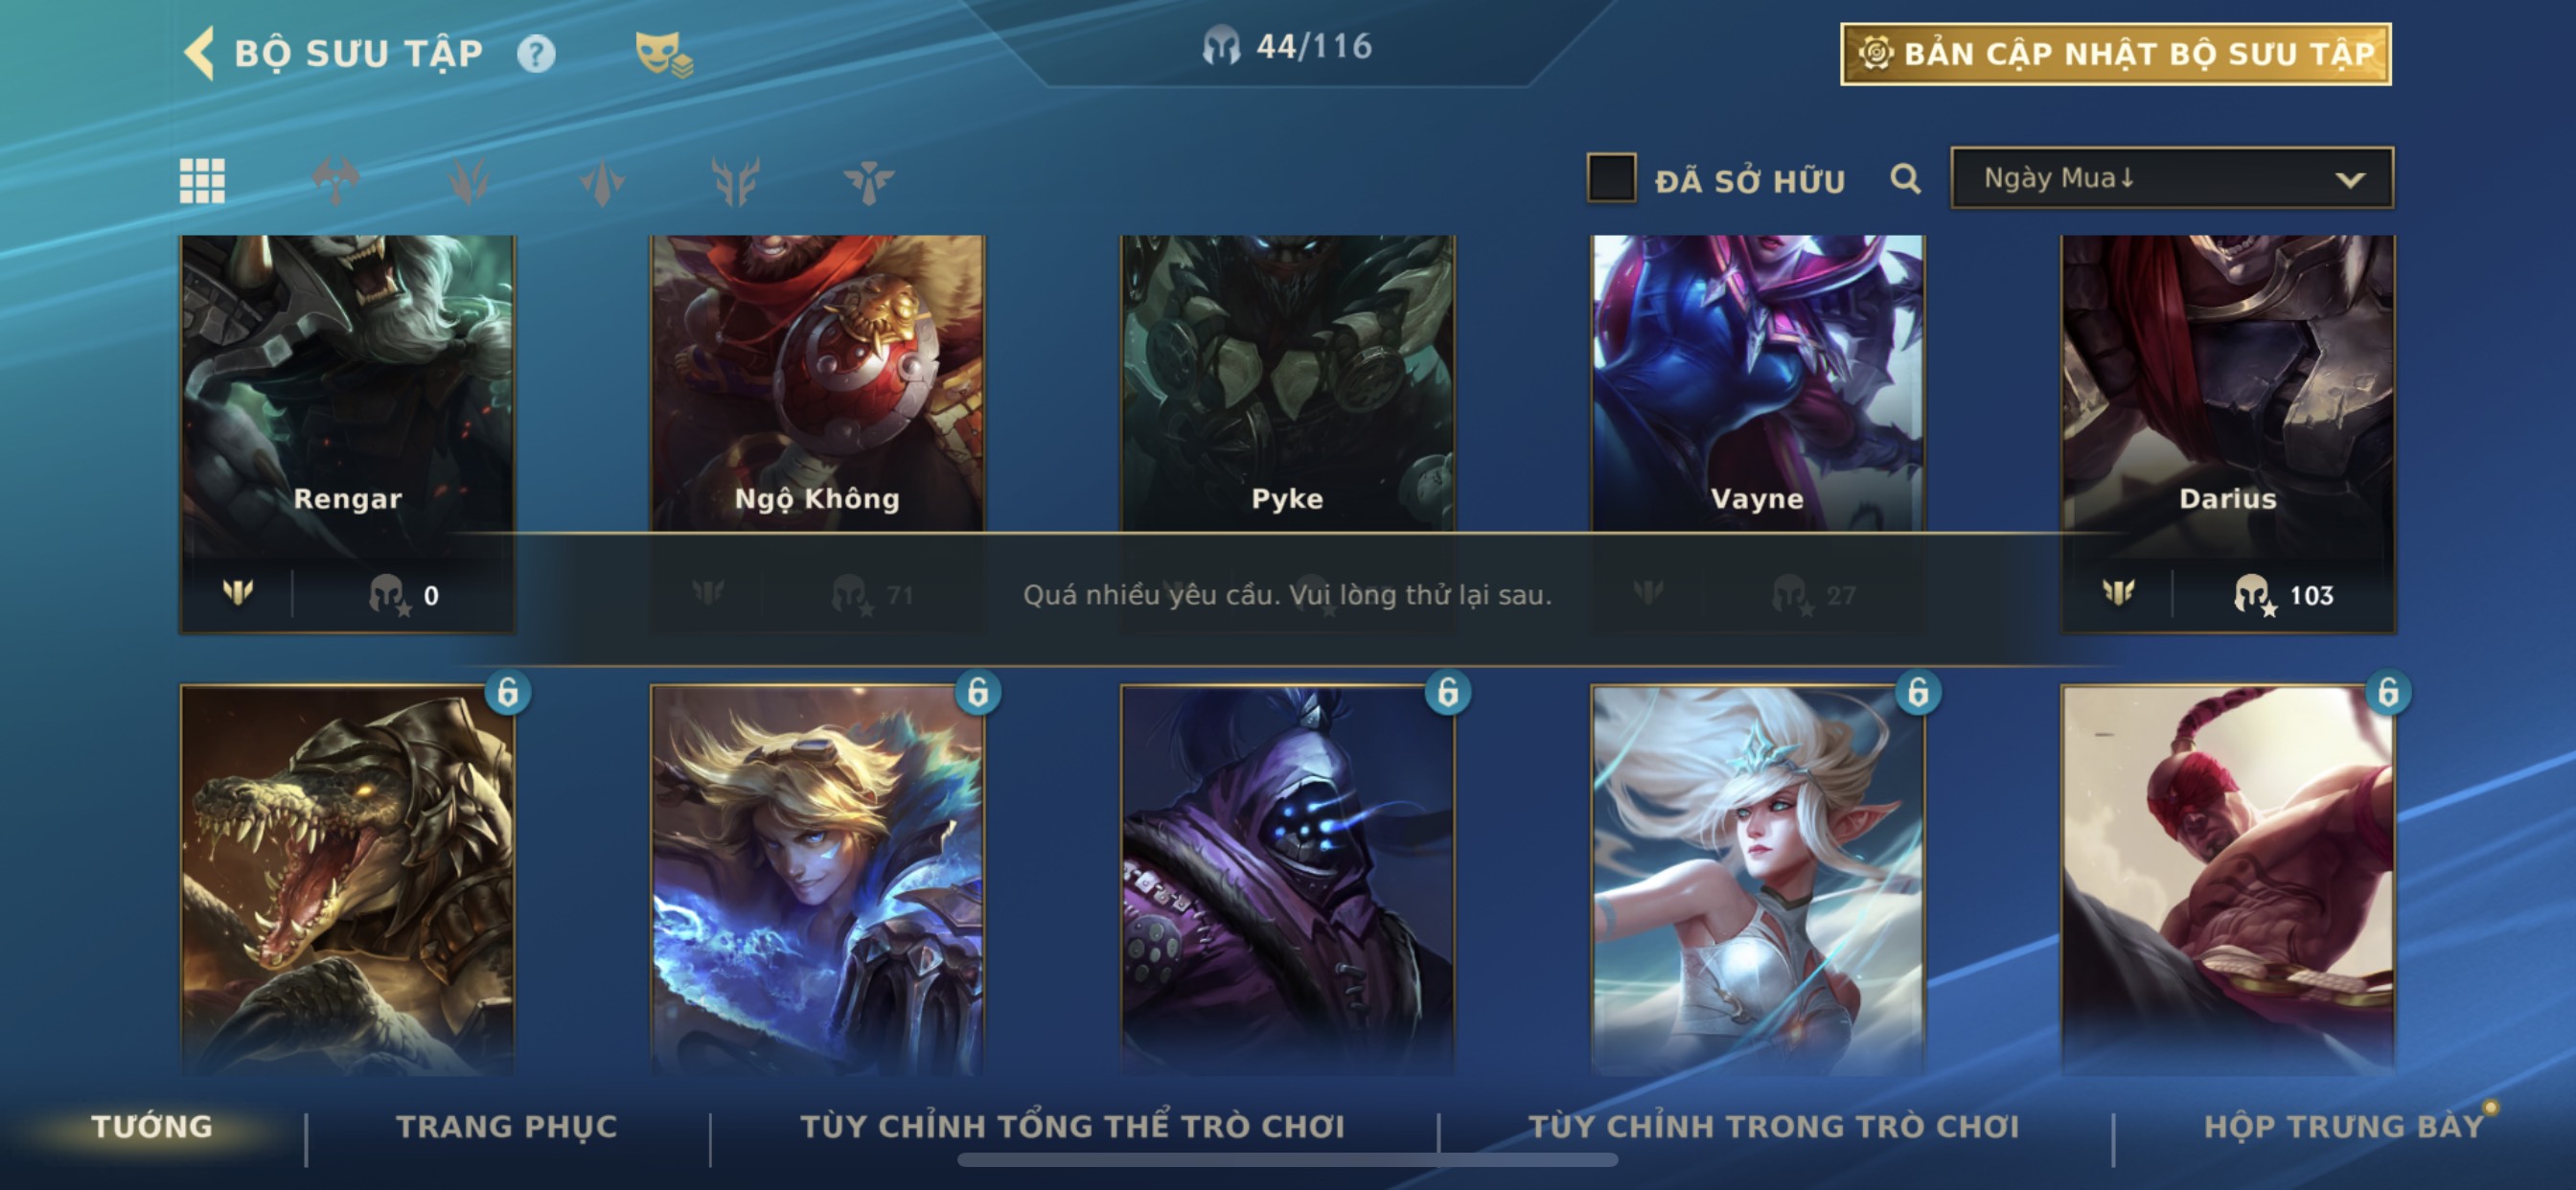Click Rengar's mastery helmet icon

point(389,594)
